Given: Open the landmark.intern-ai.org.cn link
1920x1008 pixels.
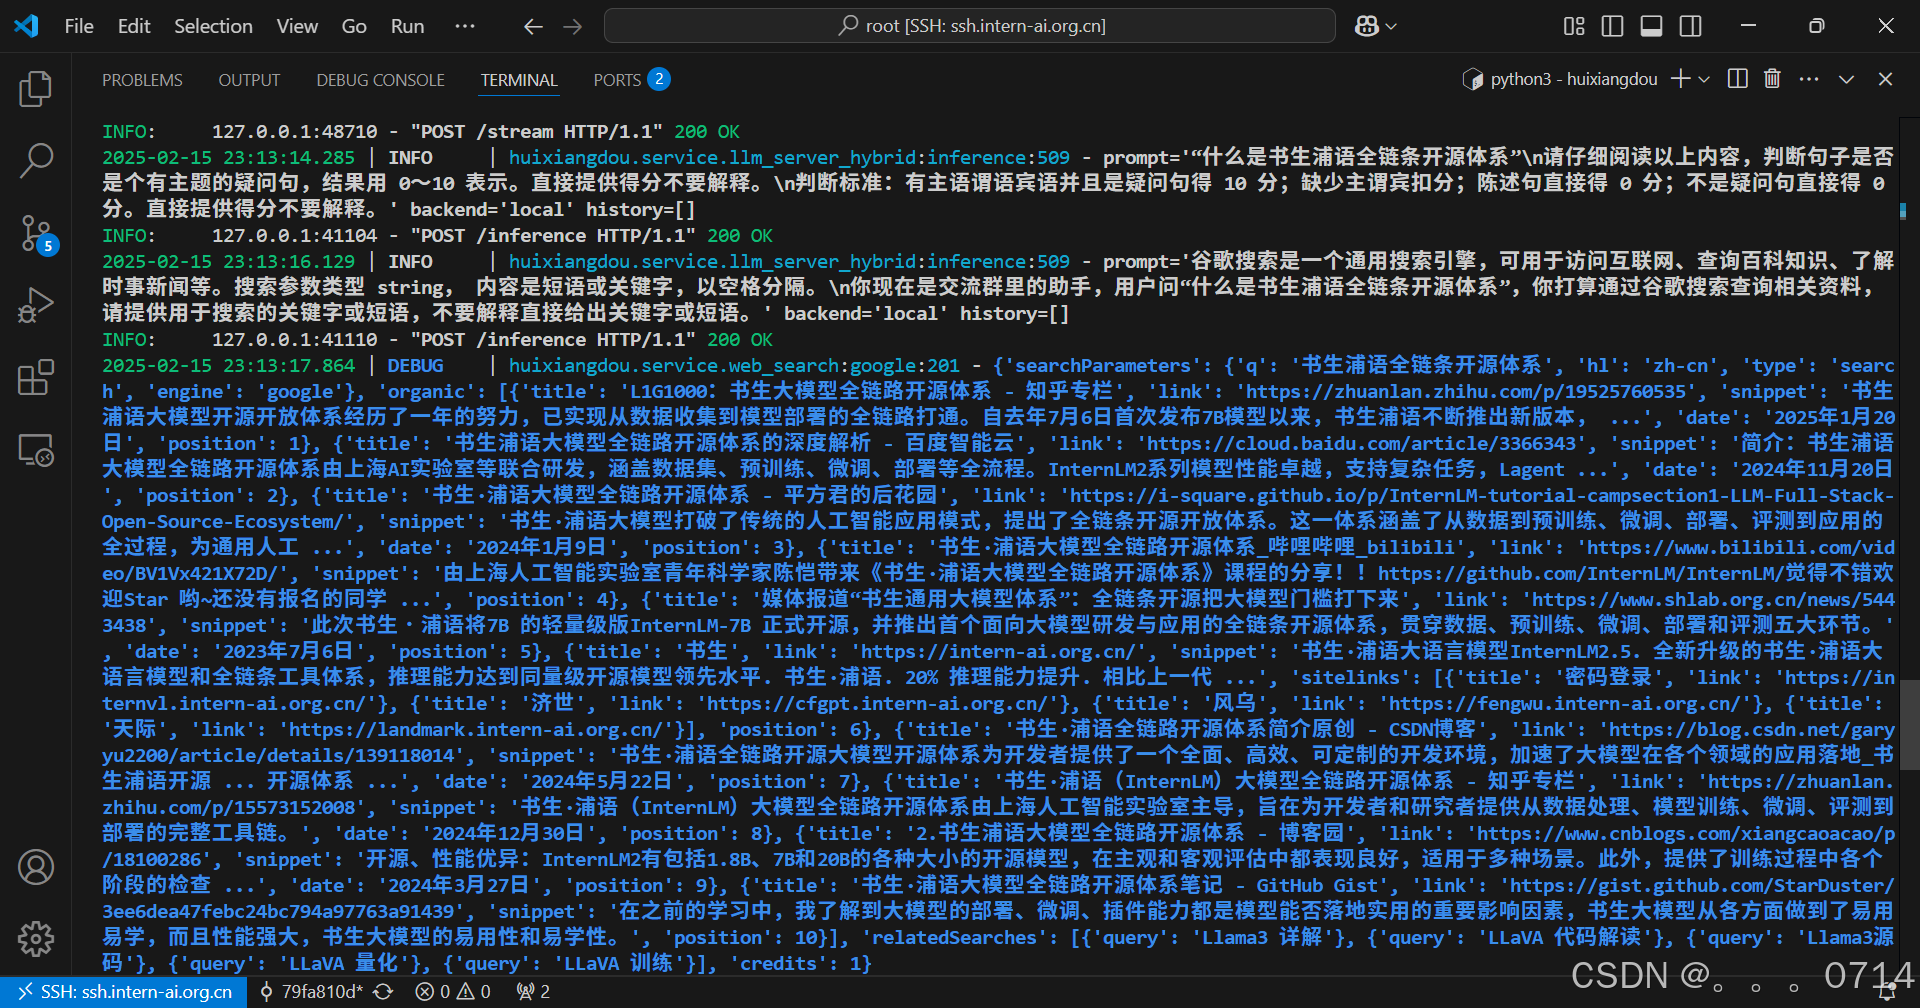Looking at the screenshot, I should tap(475, 730).
